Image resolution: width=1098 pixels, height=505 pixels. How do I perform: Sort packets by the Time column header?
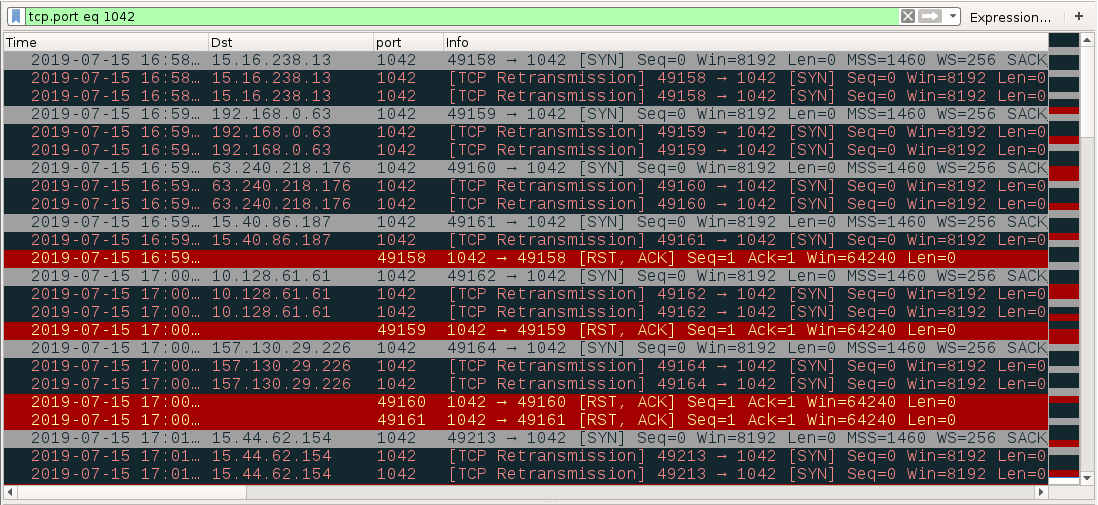point(106,43)
